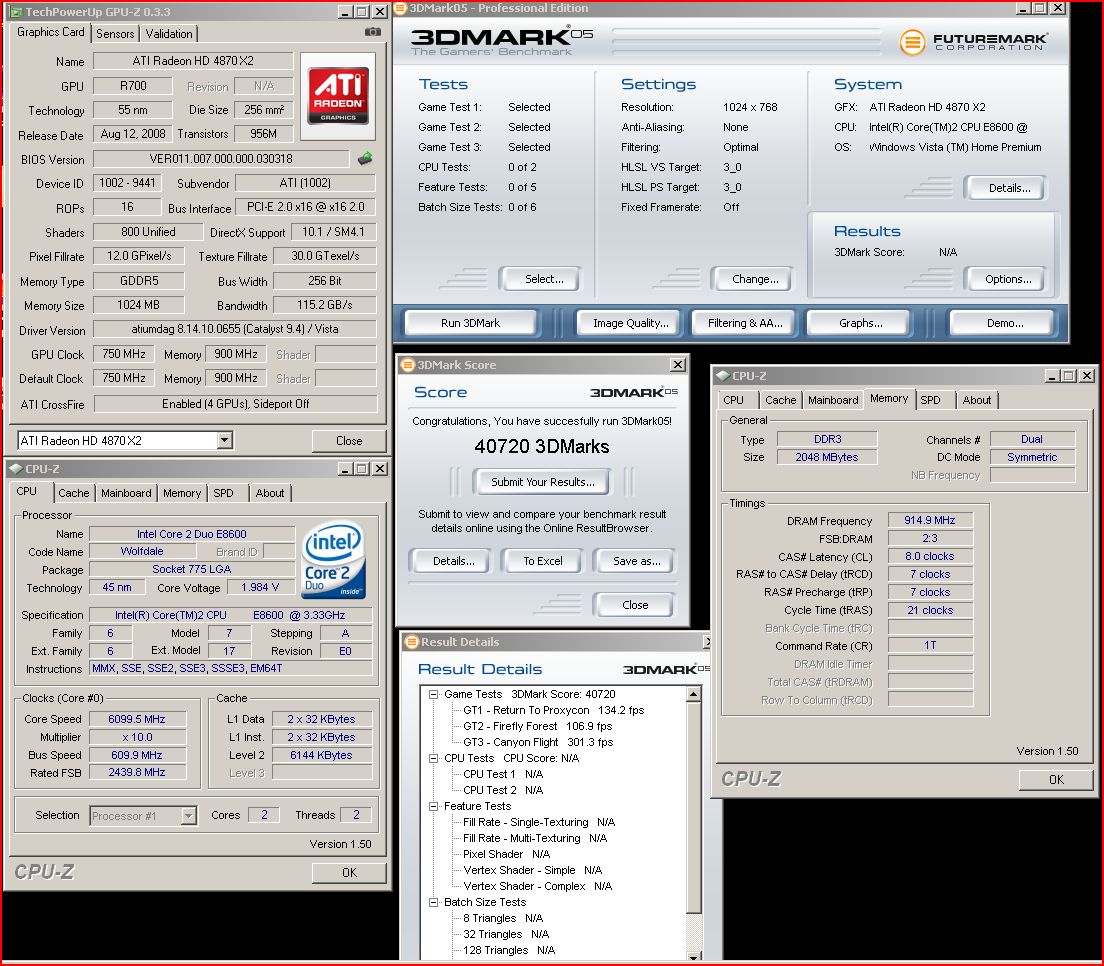Click the GPU-Z title bar icon
The image size is (1104, 966).
[x=17, y=12]
